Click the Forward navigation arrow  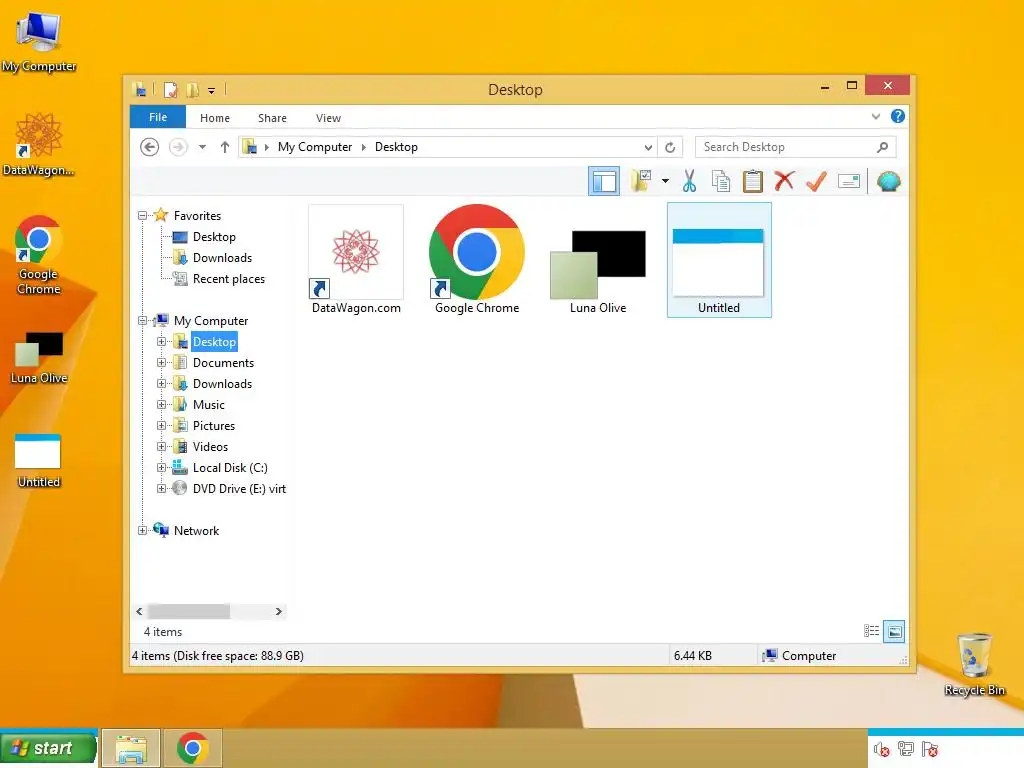click(x=178, y=147)
